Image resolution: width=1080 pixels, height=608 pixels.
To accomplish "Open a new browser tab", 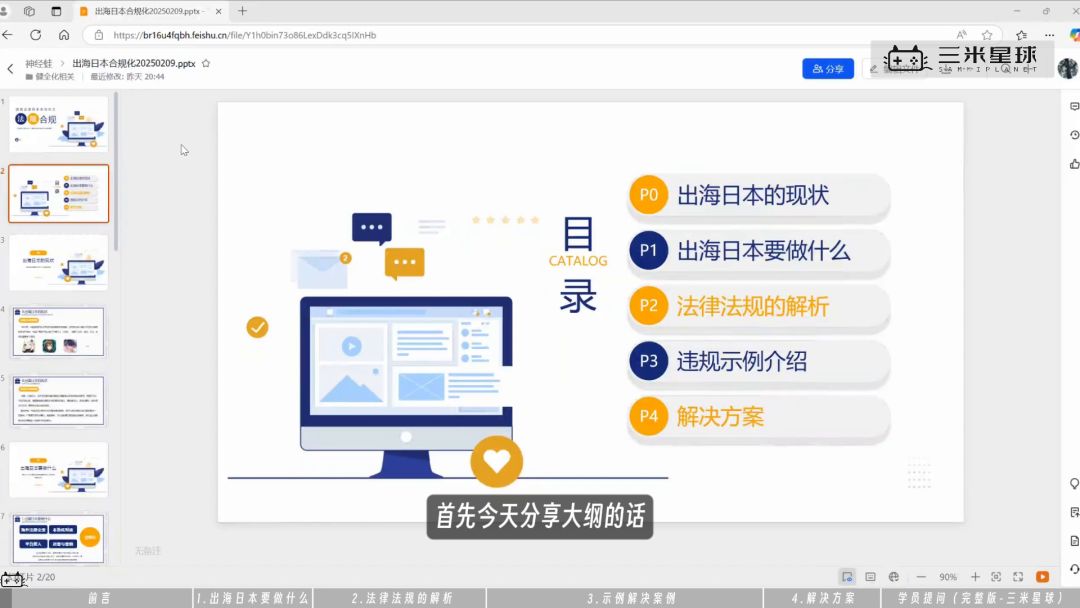I will point(242,11).
